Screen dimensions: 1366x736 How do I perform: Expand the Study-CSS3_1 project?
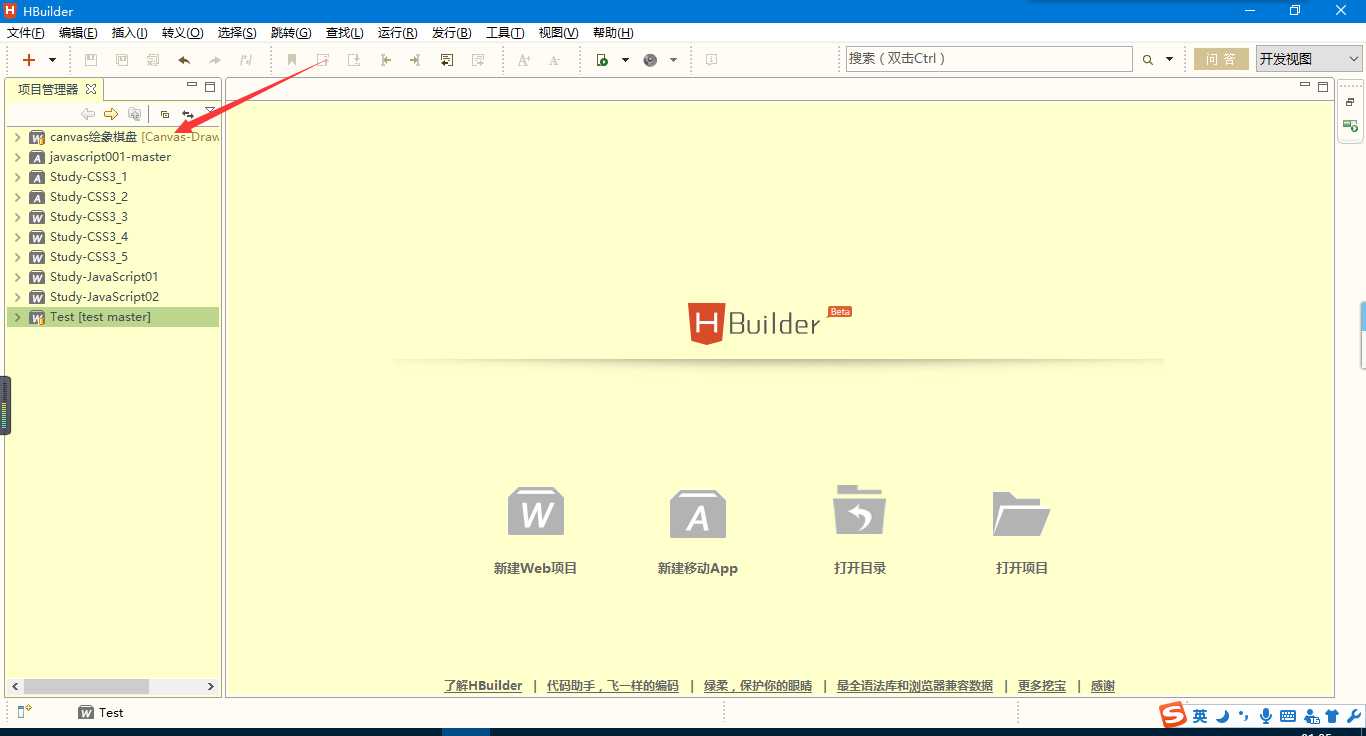coord(17,177)
